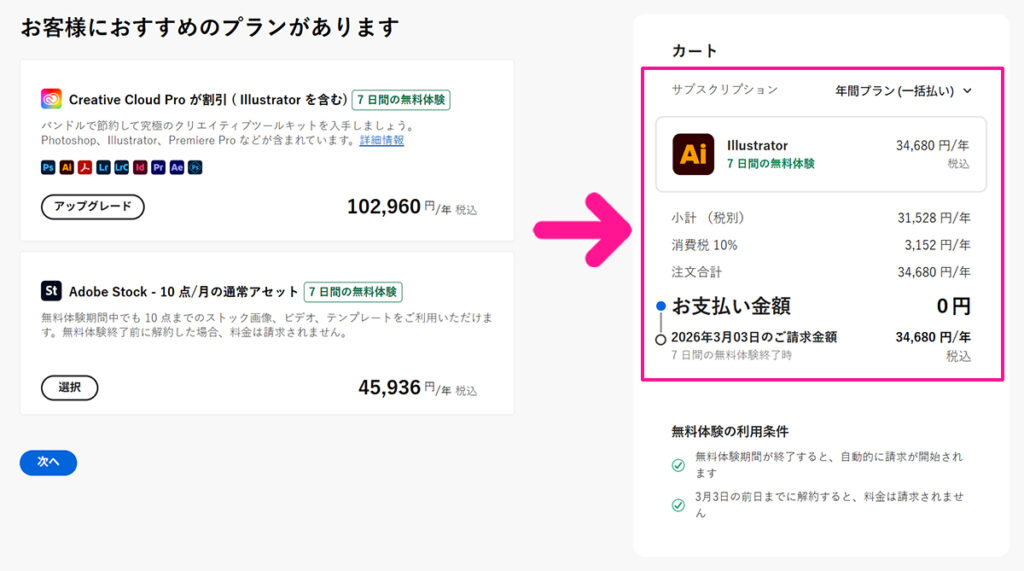Click the 注文合計 label
This screenshot has height=571, width=1024.
coord(696,272)
